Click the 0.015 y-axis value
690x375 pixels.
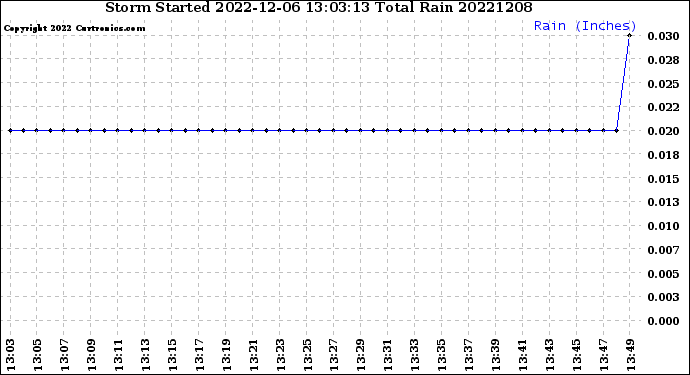click(x=663, y=179)
